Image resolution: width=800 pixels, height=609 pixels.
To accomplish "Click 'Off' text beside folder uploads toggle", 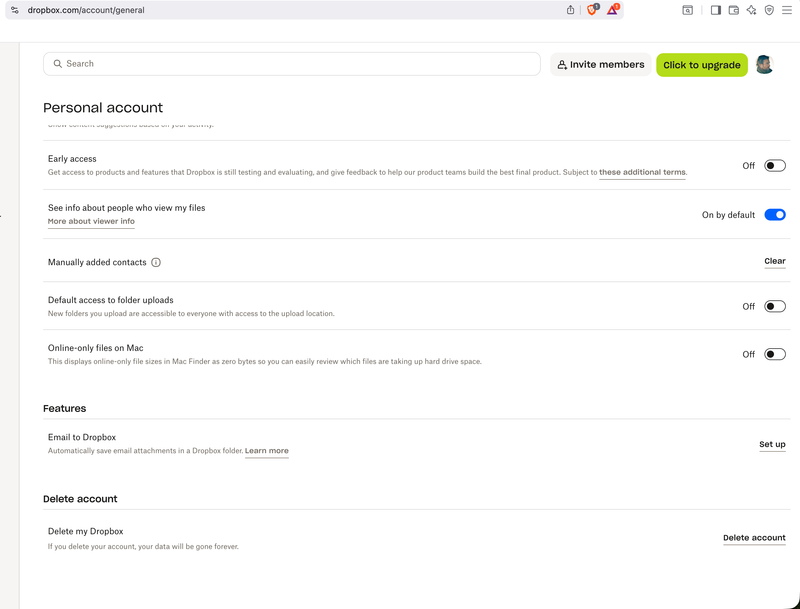I will click(748, 307).
